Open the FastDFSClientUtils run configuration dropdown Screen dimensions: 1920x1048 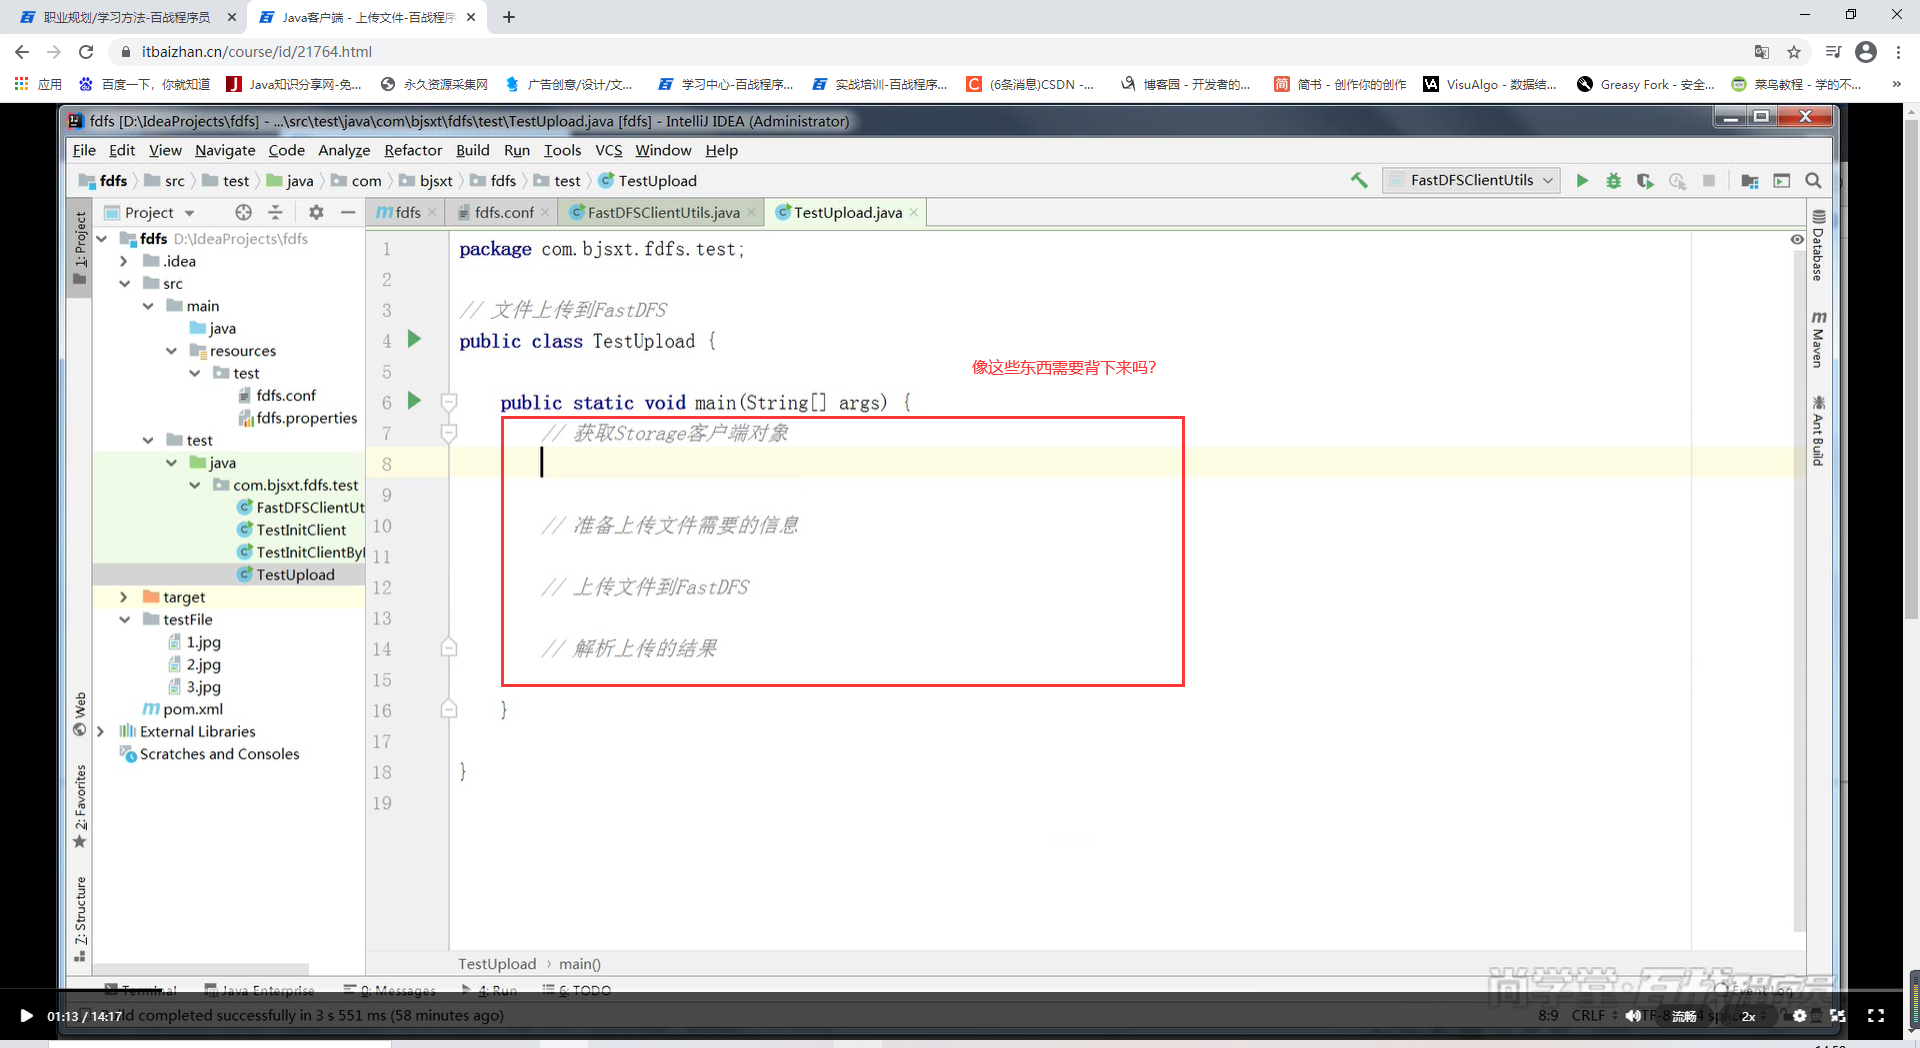click(x=1471, y=180)
